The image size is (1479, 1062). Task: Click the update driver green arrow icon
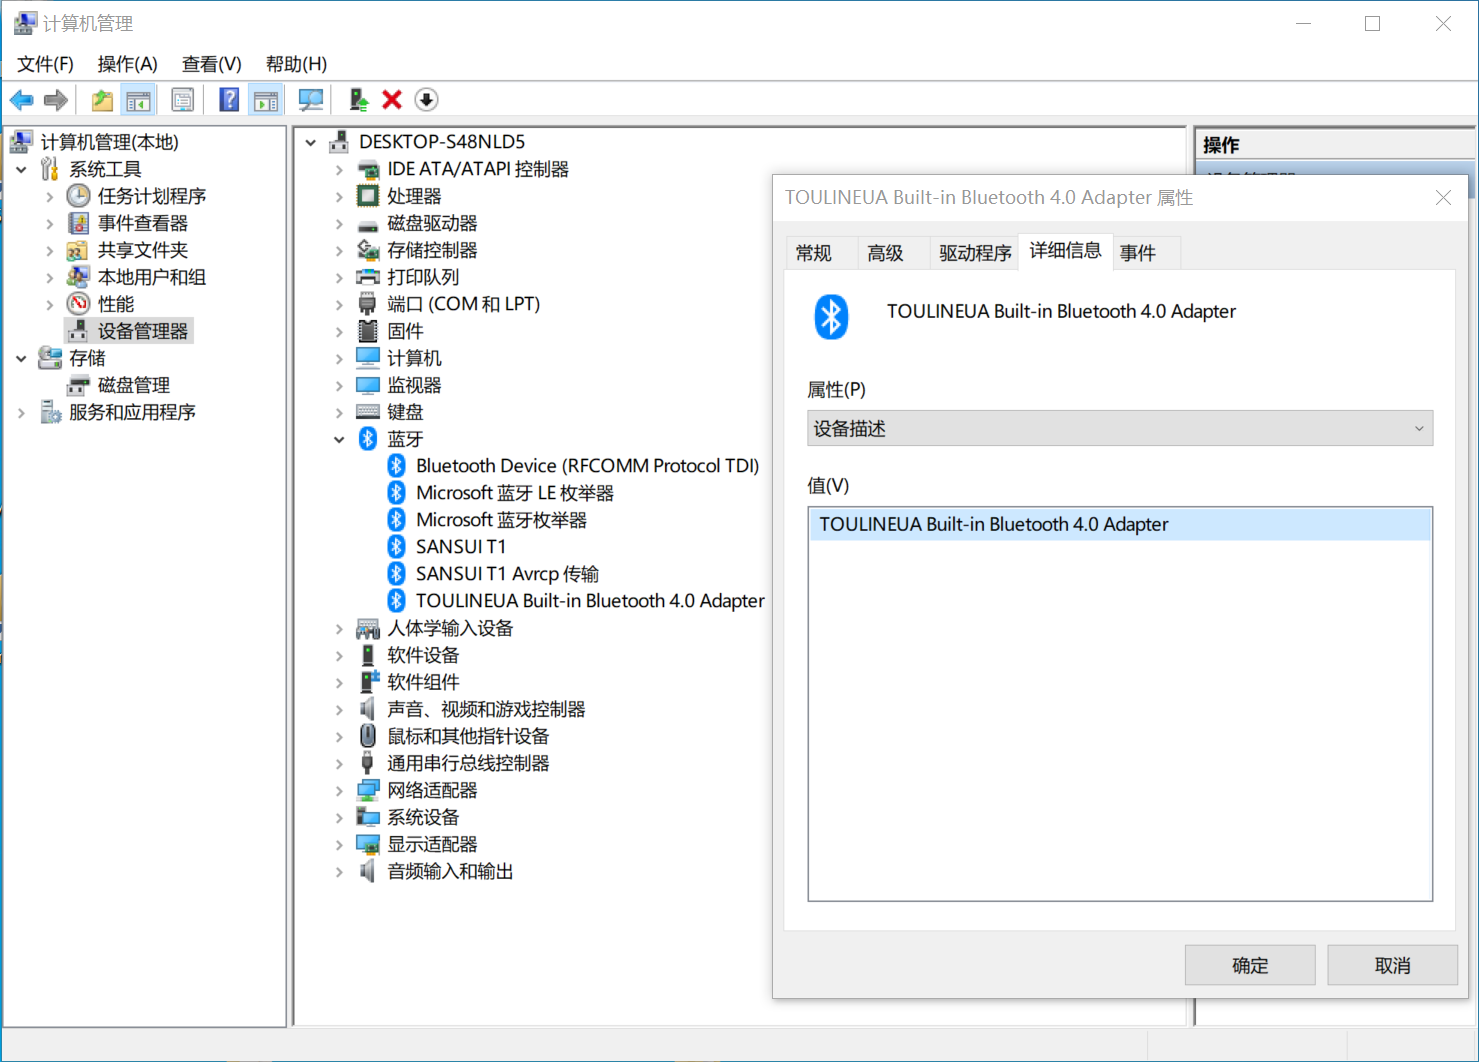tap(358, 100)
